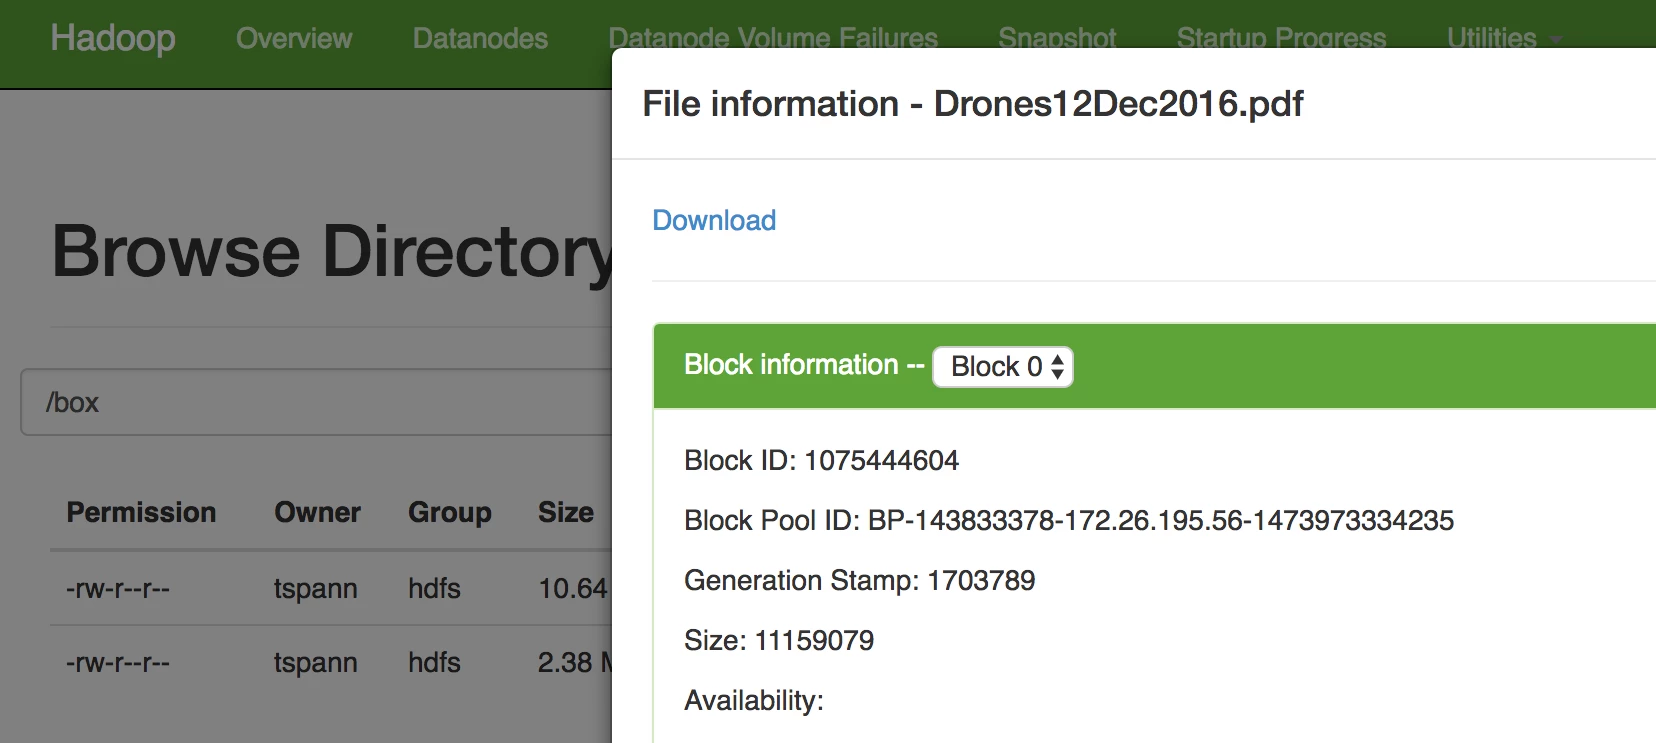Viewport: 1656px width, 743px height.
Task: Click the Group column header
Action: click(450, 512)
